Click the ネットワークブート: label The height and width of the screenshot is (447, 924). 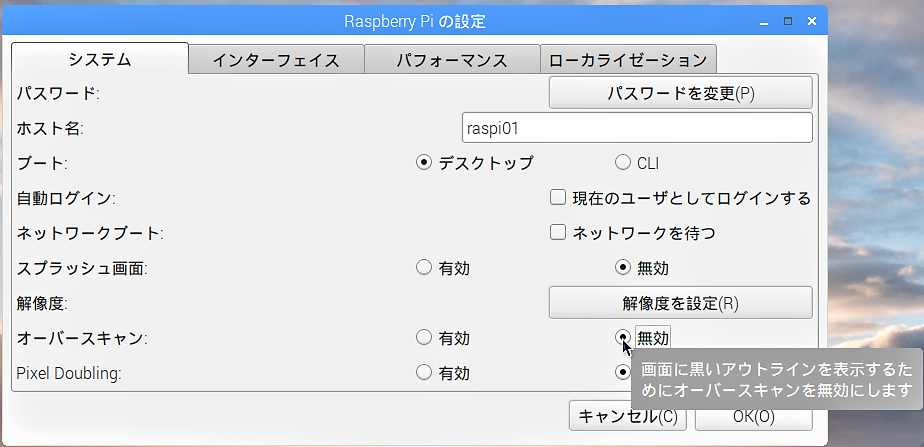[x=90, y=233]
